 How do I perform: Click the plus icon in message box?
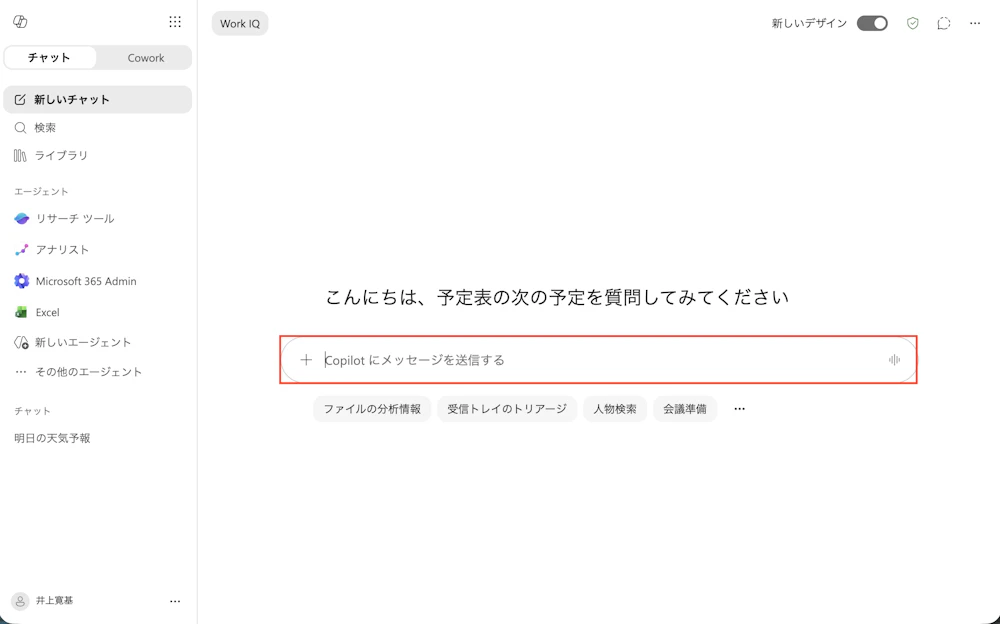(x=306, y=360)
